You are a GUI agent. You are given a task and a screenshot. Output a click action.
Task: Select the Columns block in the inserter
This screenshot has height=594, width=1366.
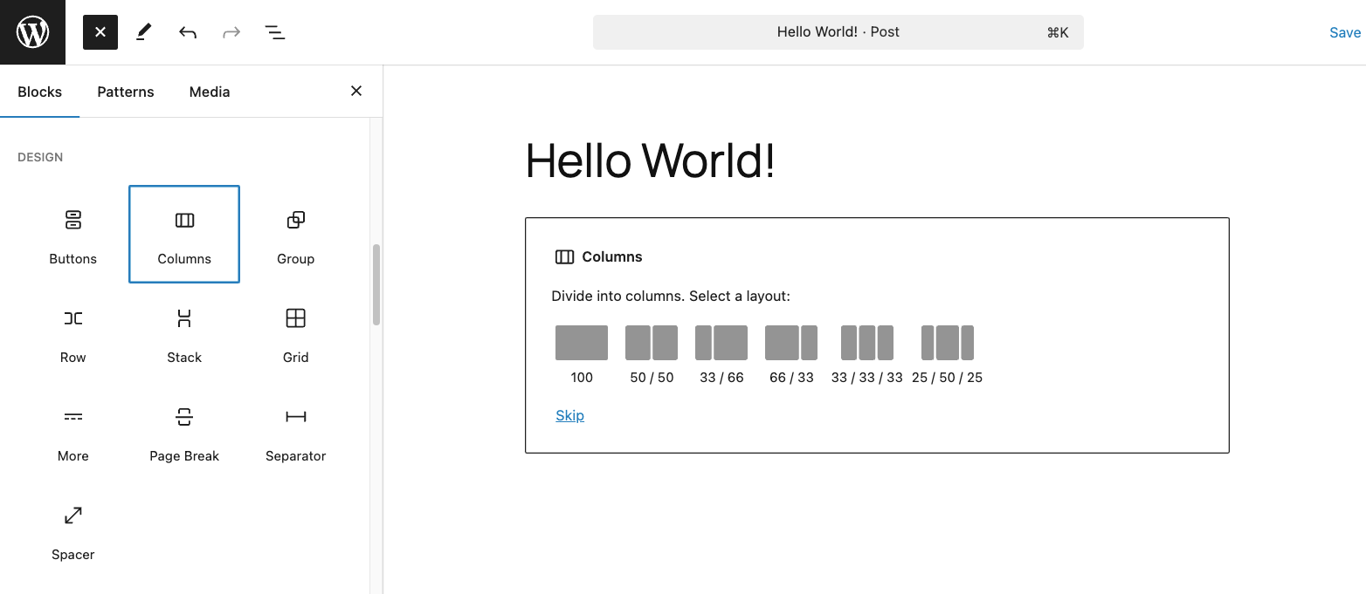click(x=183, y=233)
